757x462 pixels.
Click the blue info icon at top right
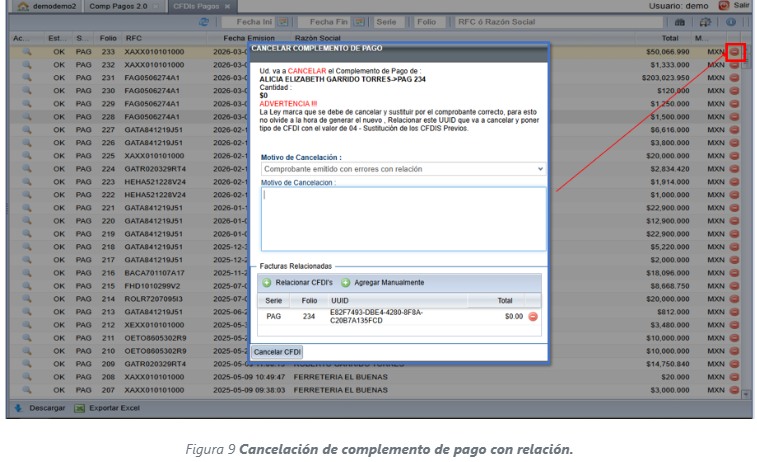point(731,21)
